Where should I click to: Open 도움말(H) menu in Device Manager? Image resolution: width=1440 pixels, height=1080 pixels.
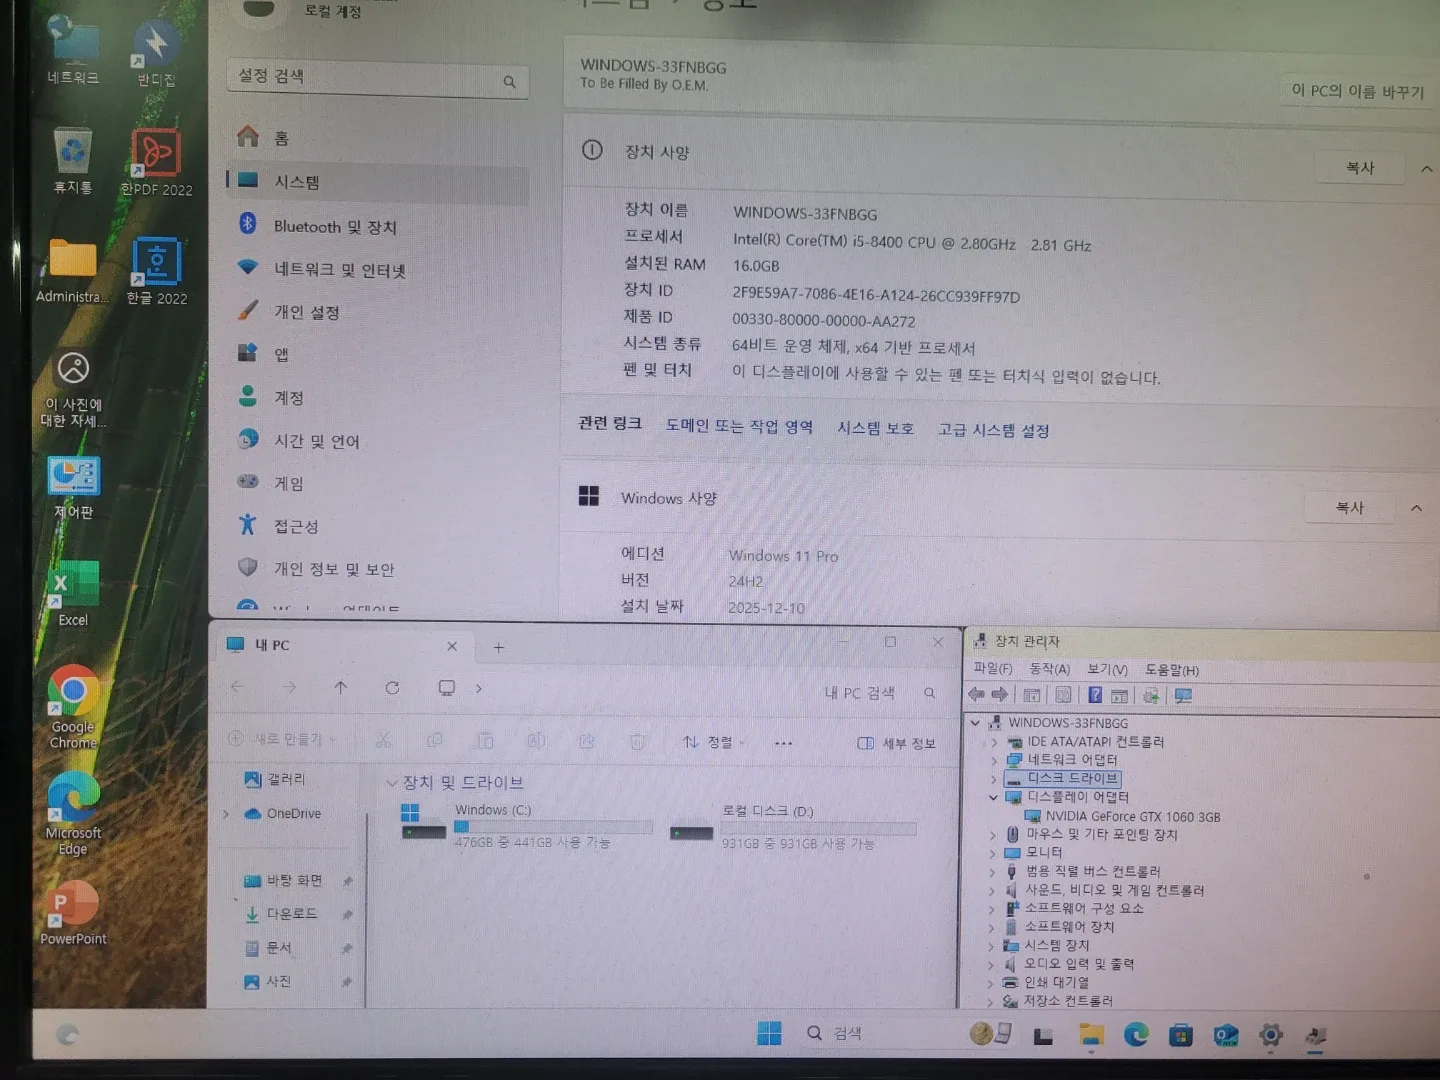tap(1172, 670)
